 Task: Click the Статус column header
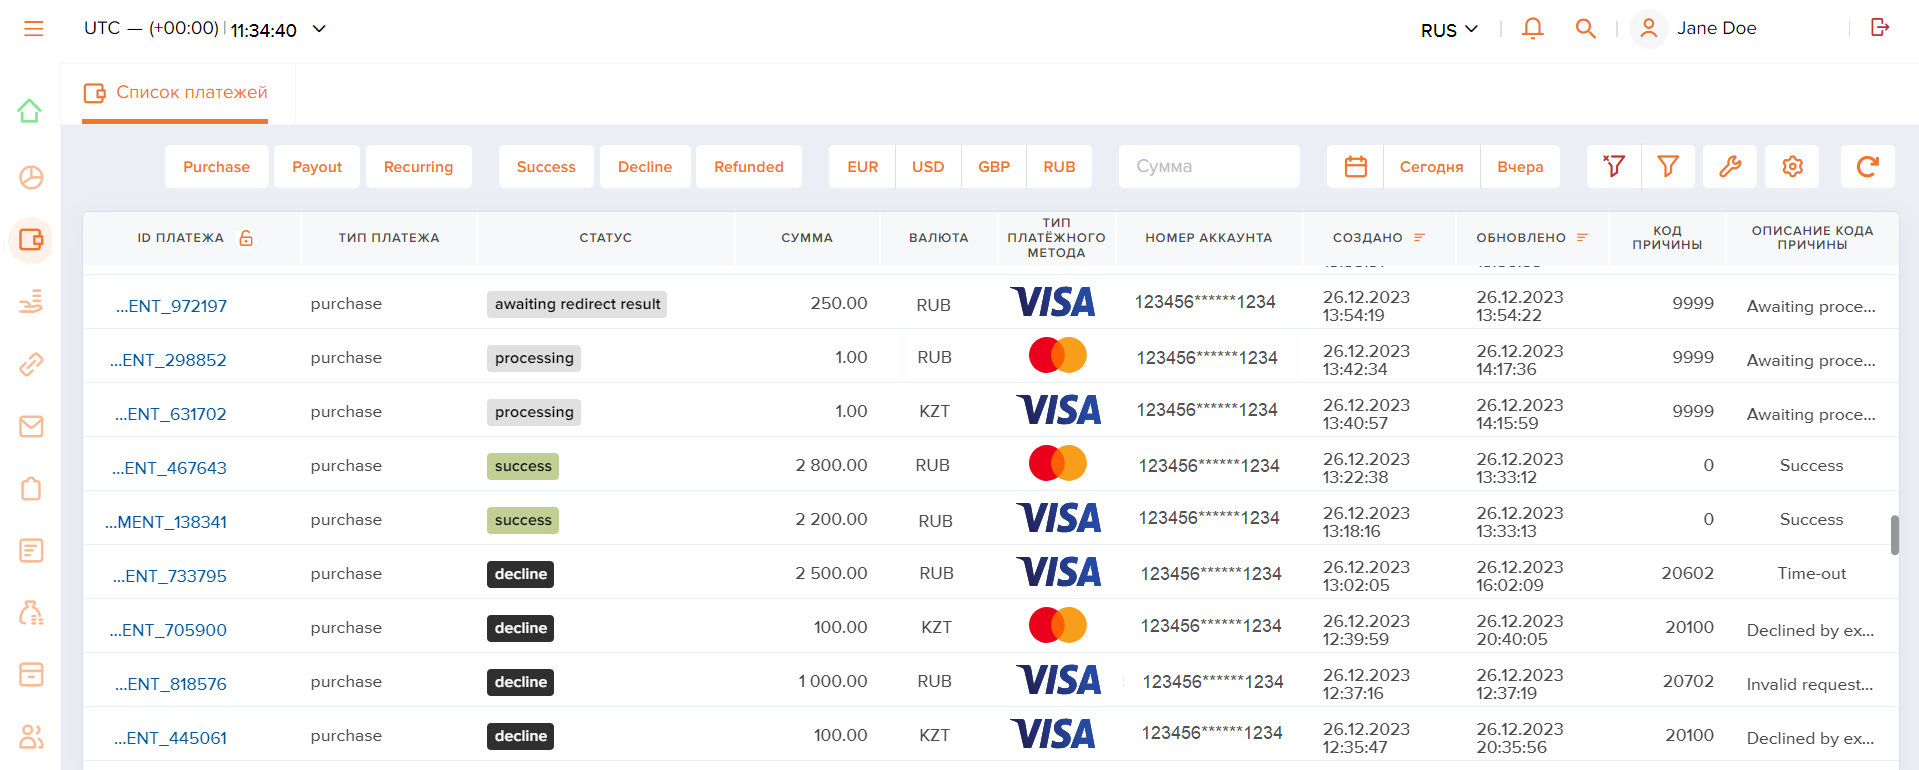point(605,238)
